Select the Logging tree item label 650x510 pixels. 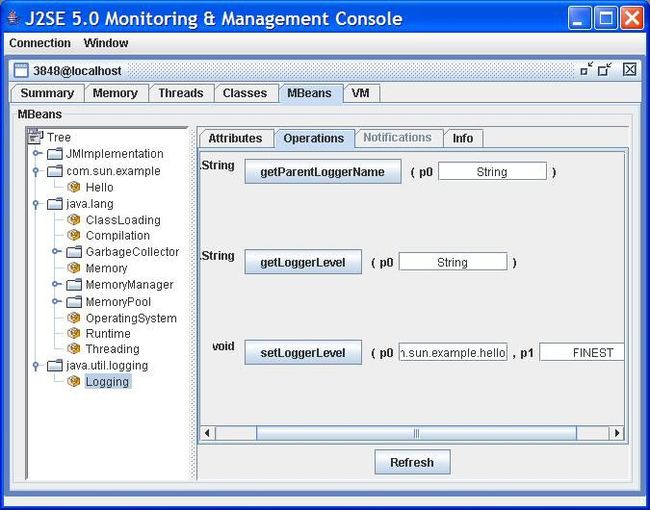[x=107, y=381]
